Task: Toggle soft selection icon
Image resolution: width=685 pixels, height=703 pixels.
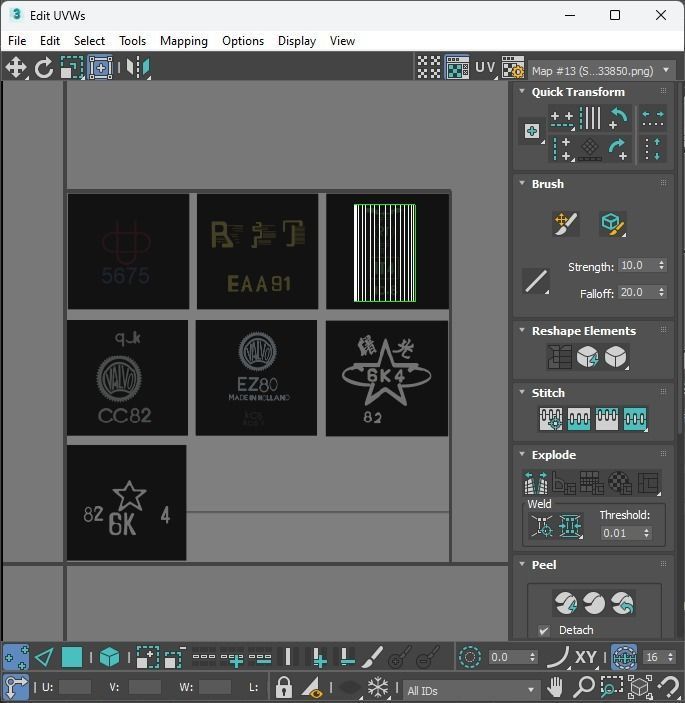Action: pos(470,657)
